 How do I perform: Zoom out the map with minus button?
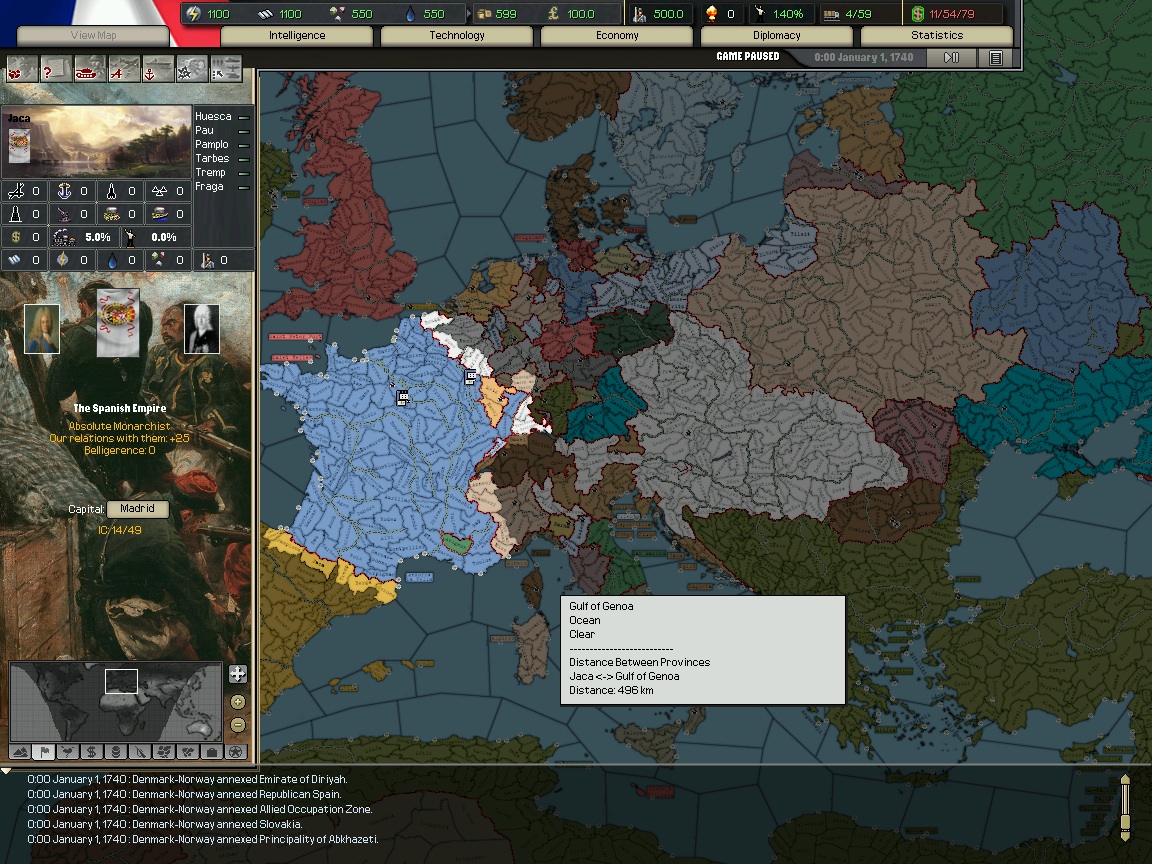pyautogui.click(x=237, y=725)
